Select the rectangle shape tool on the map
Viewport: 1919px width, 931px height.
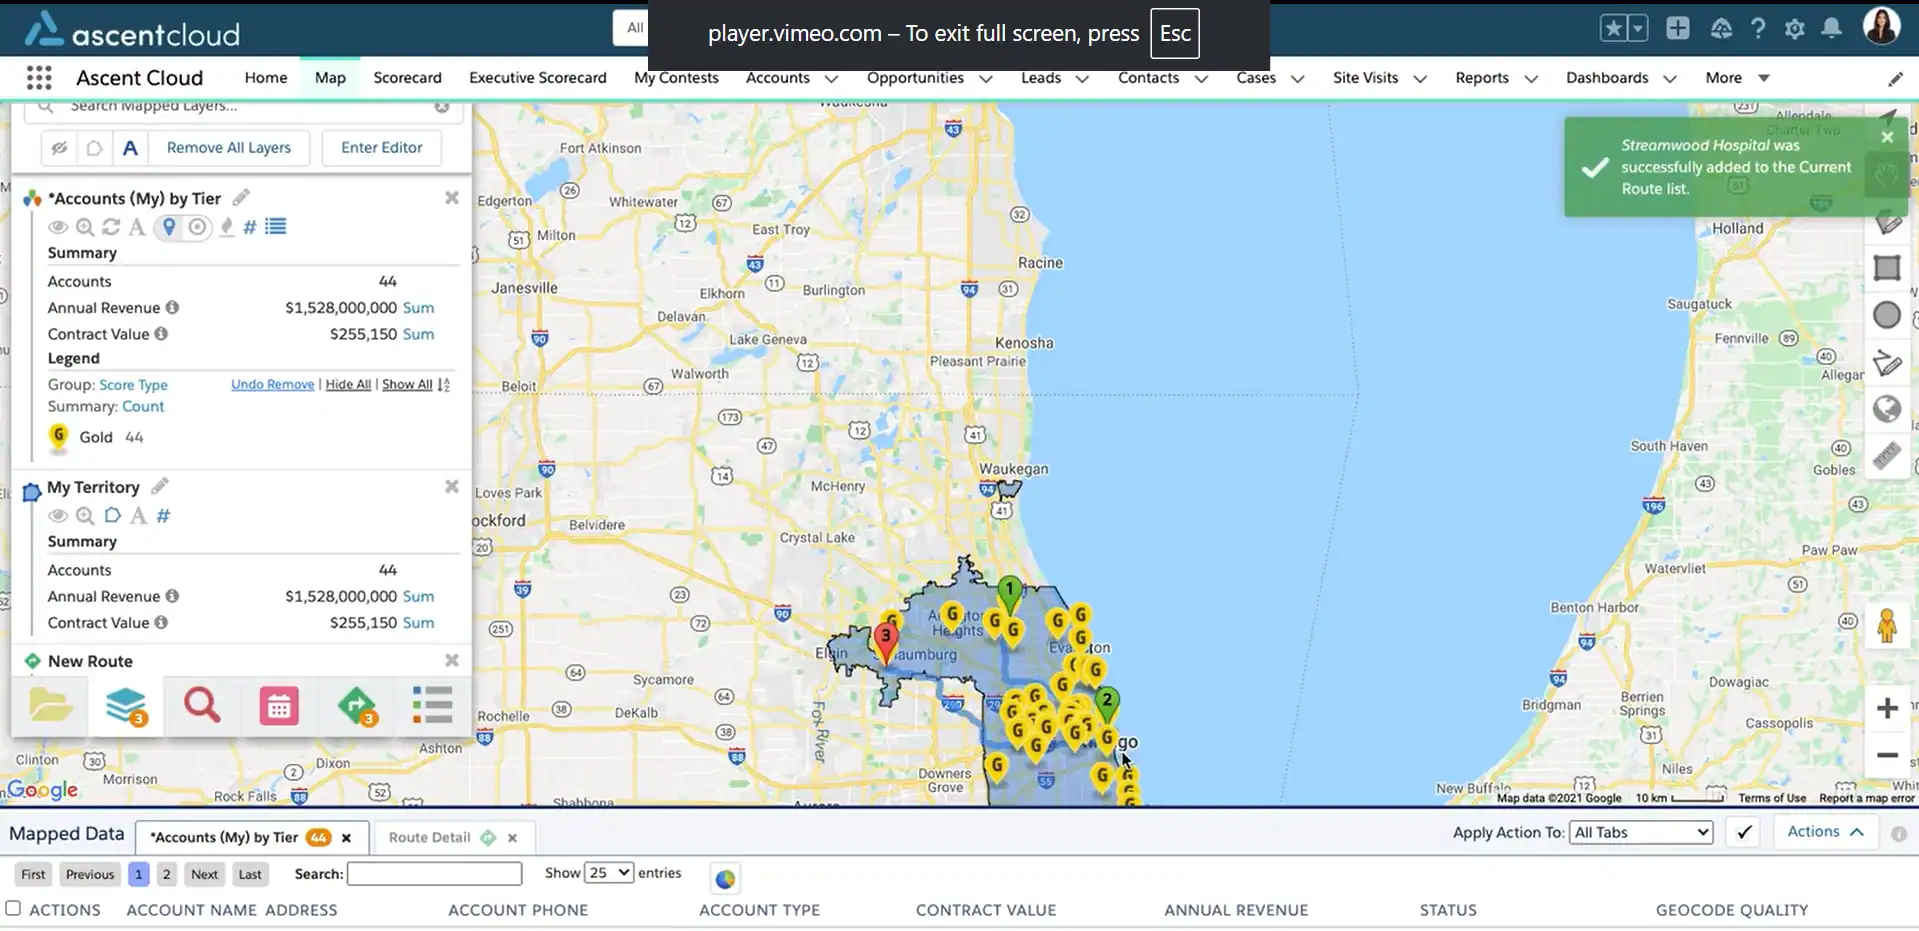pos(1887,268)
